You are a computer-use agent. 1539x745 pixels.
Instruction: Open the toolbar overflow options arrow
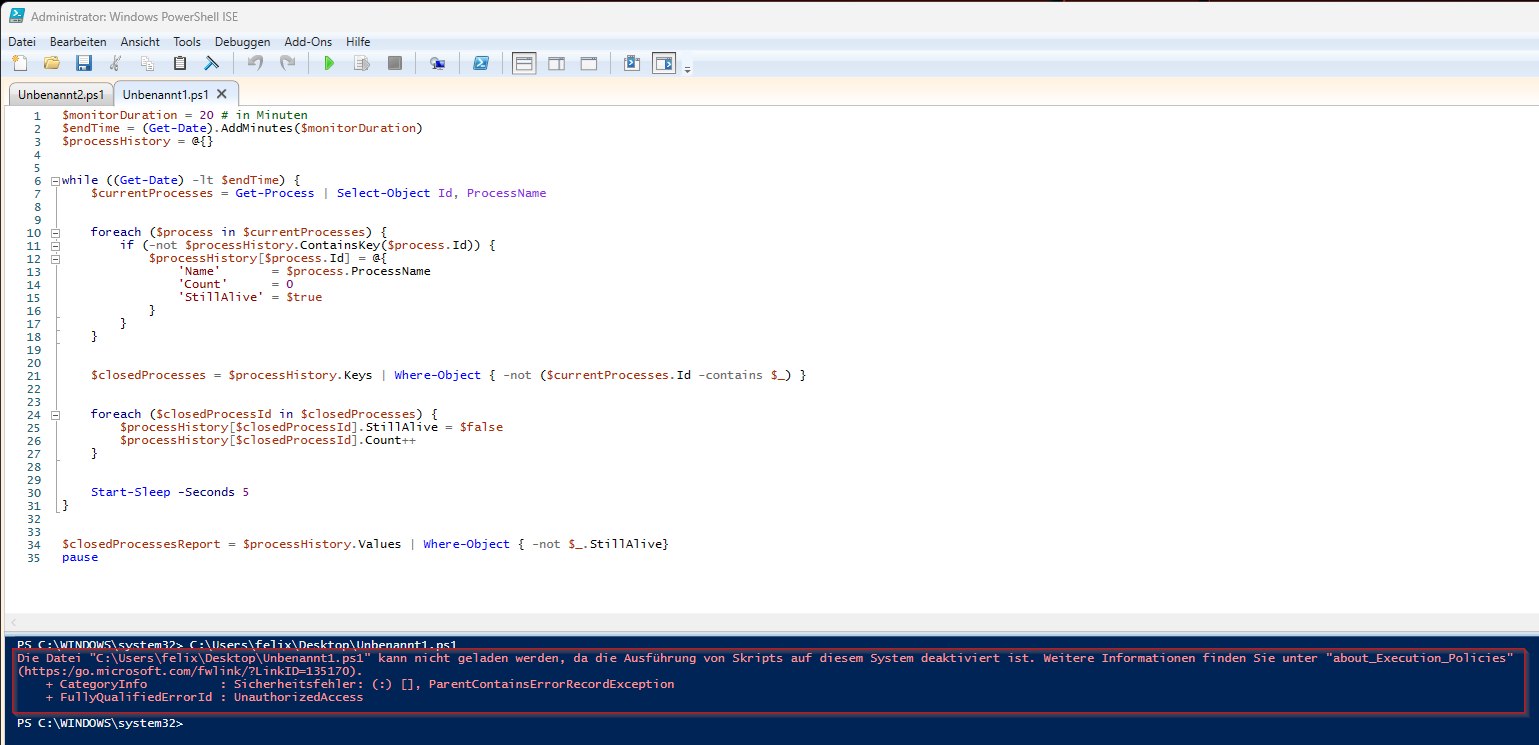688,68
